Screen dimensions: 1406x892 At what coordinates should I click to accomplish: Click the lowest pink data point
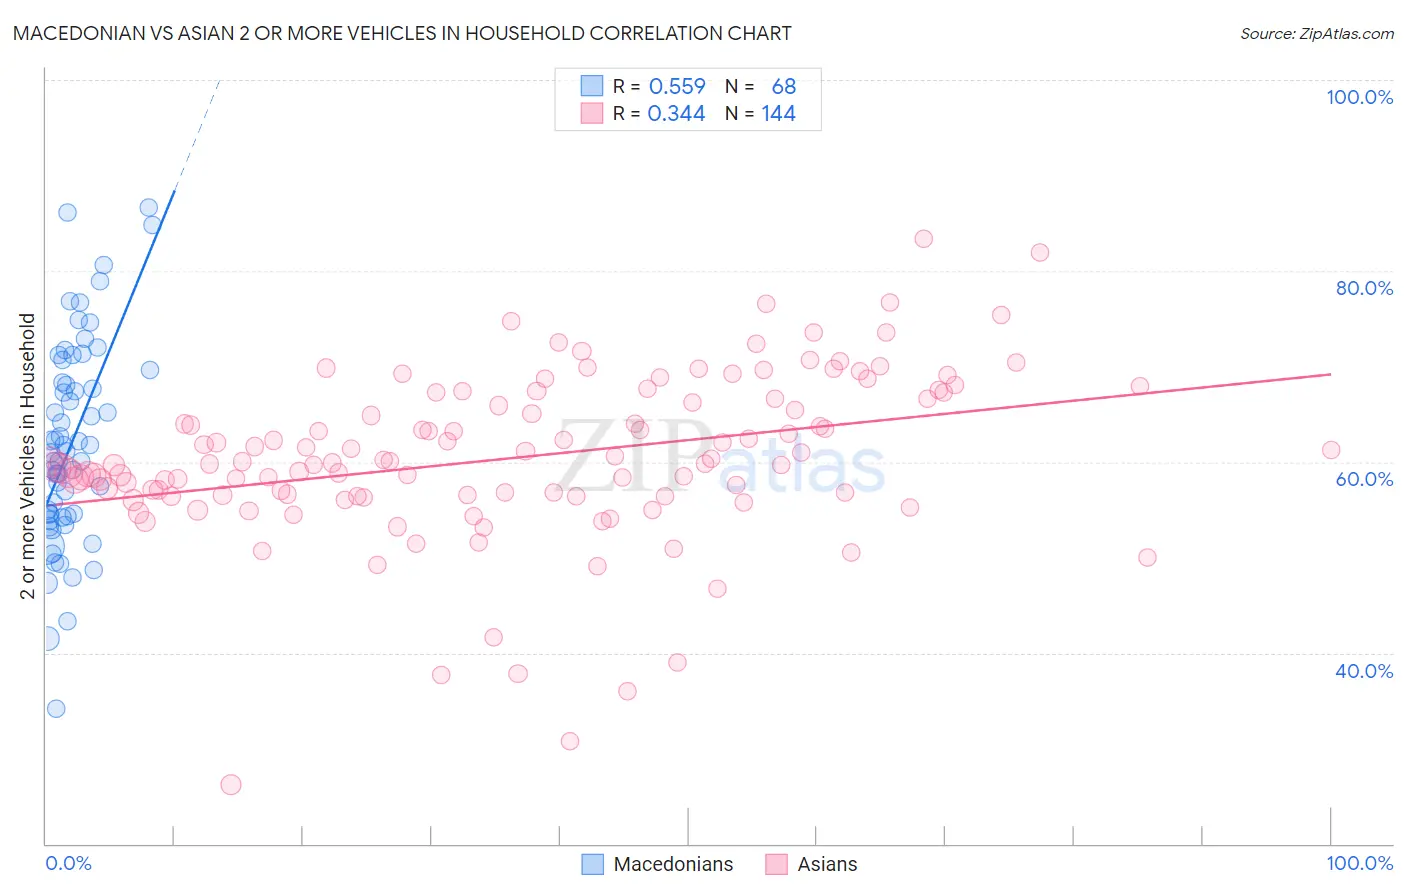231,785
